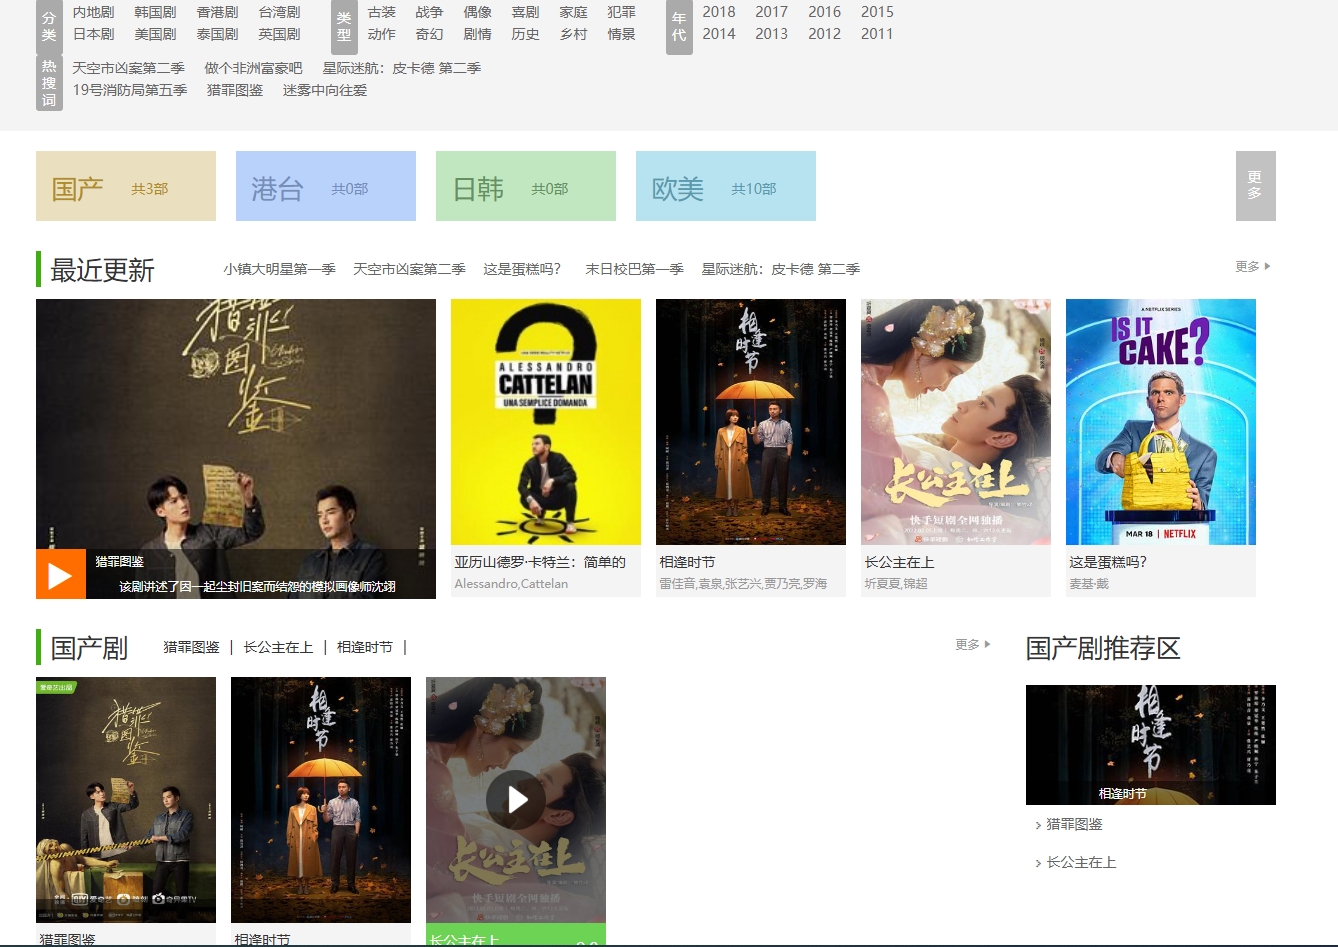Choose the 历史 genre
The width and height of the screenshot is (1338, 947).
tap(526, 34)
